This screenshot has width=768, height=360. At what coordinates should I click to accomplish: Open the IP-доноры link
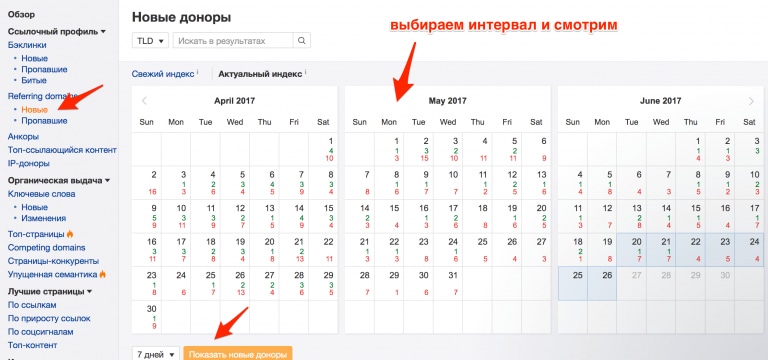pyautogui.click(x=29, y=163)
